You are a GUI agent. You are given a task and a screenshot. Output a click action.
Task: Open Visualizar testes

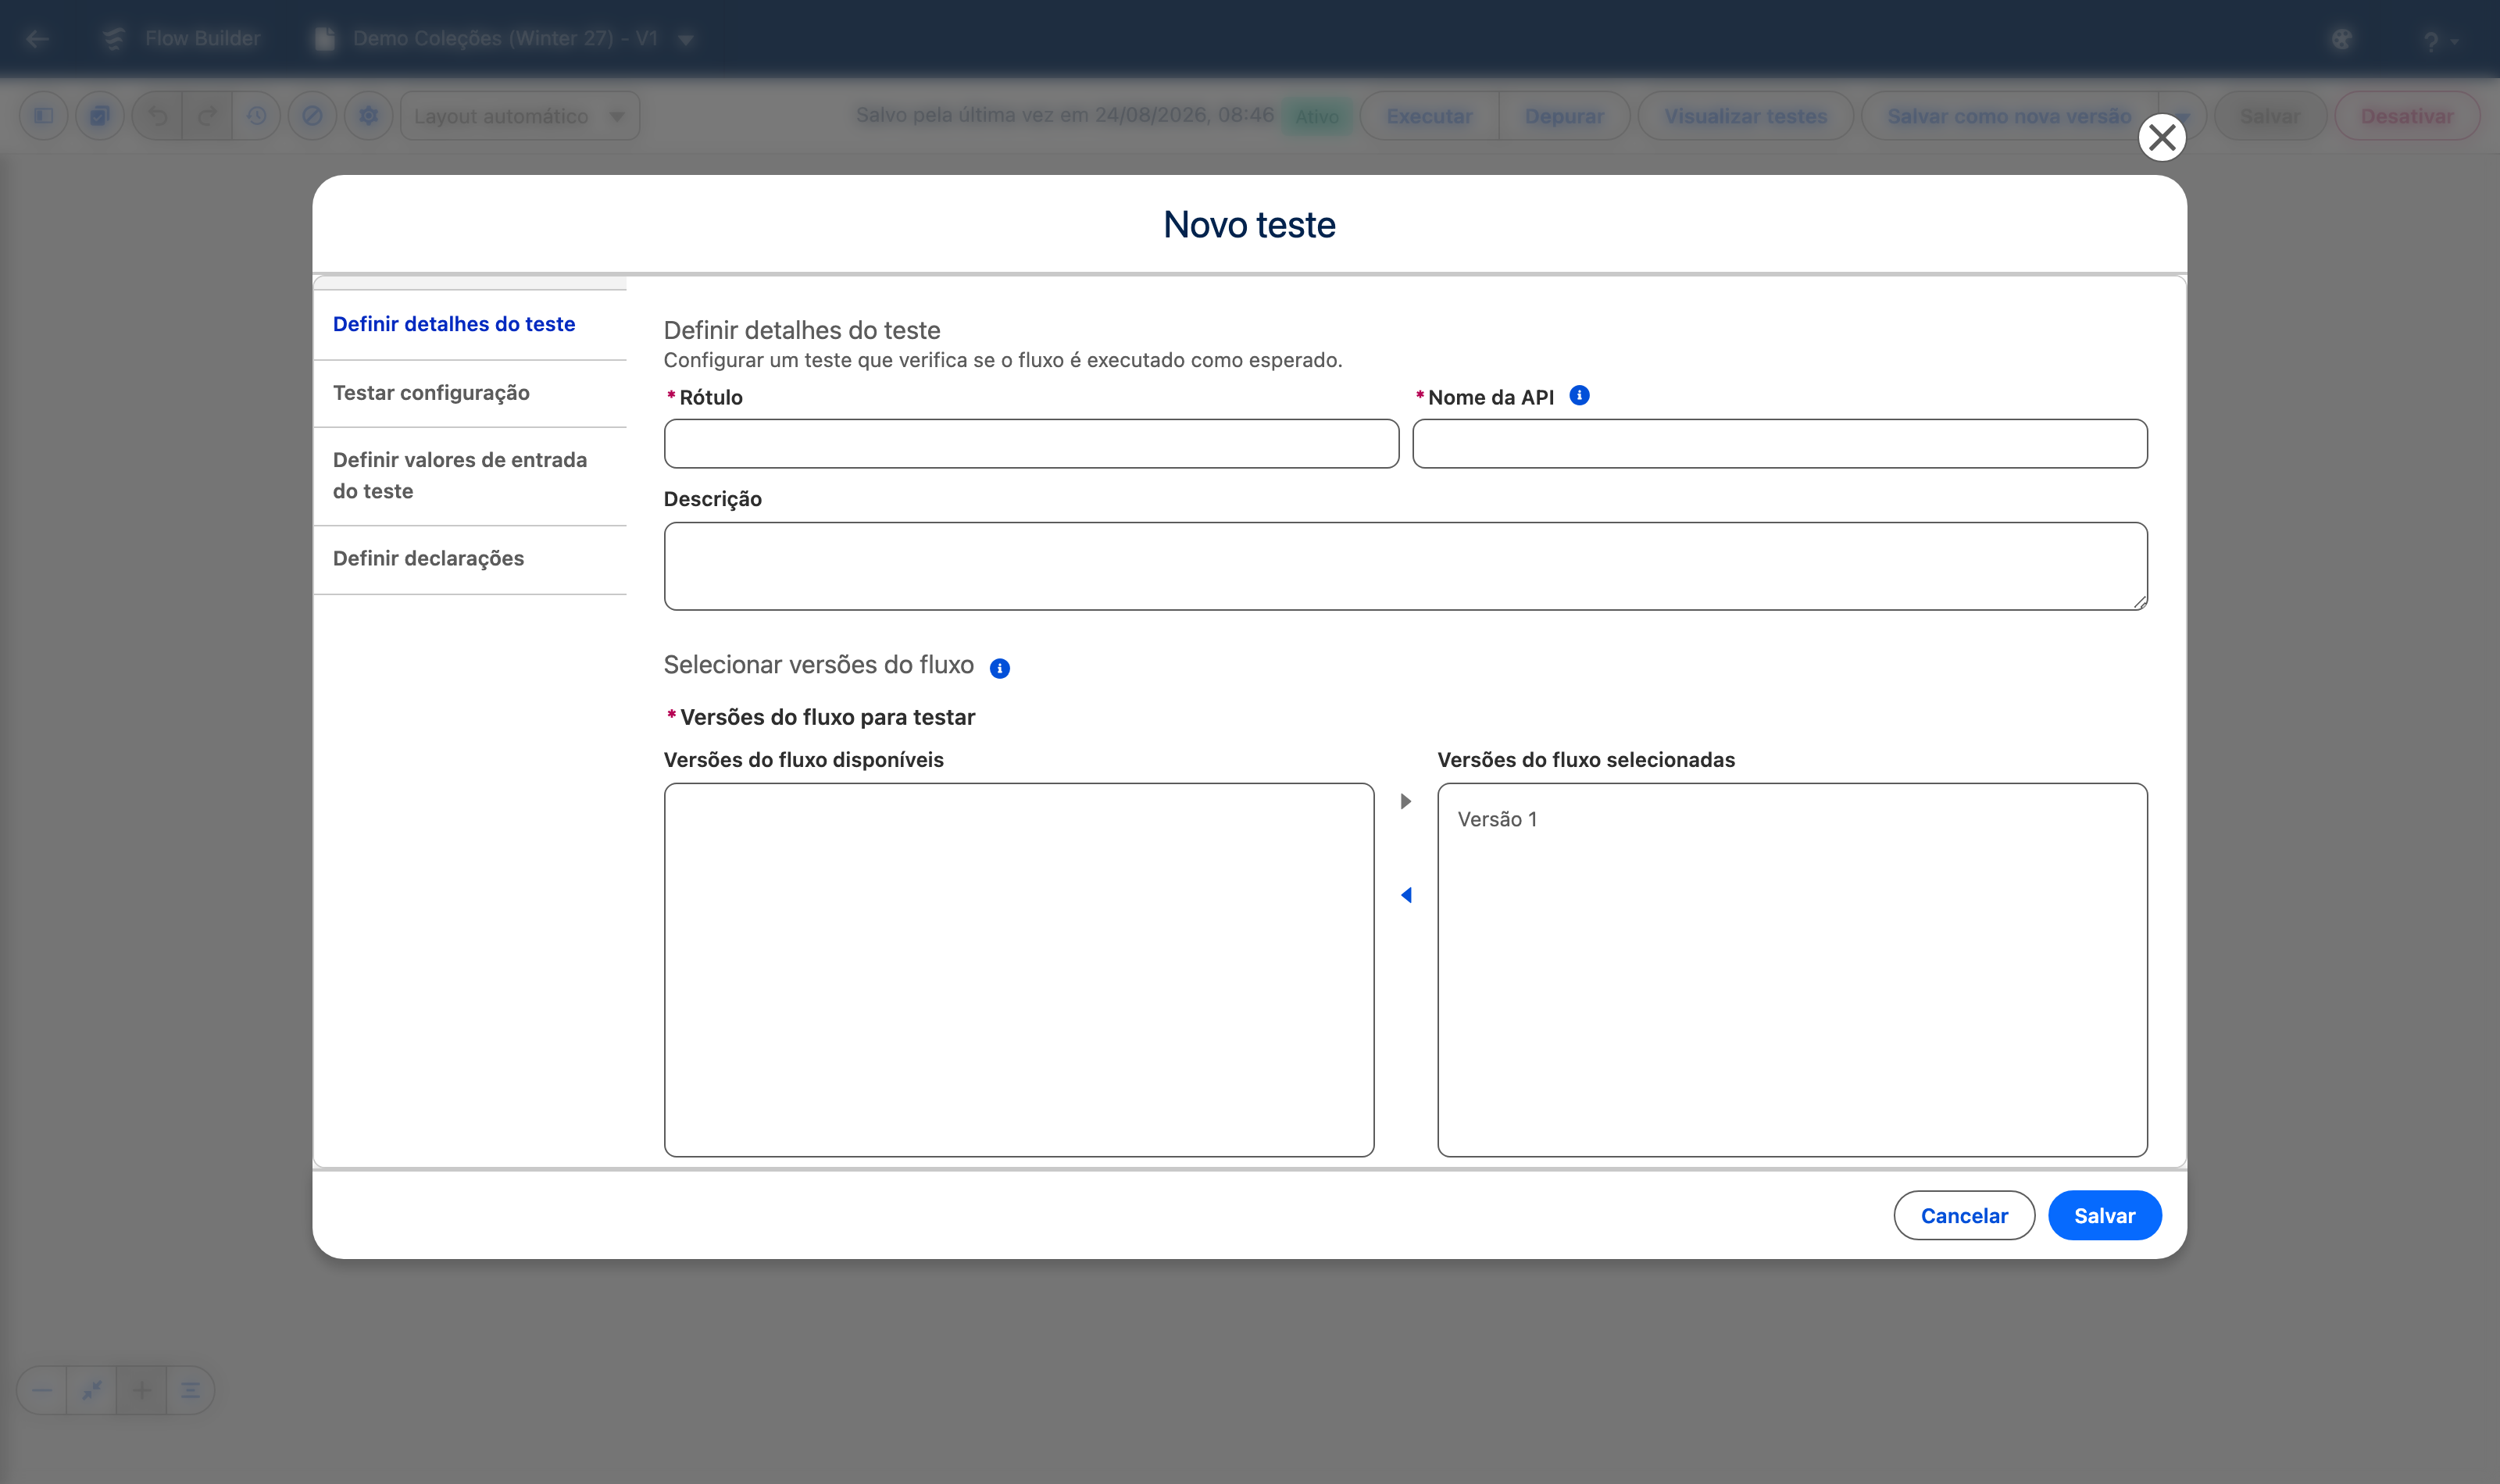1746,116
